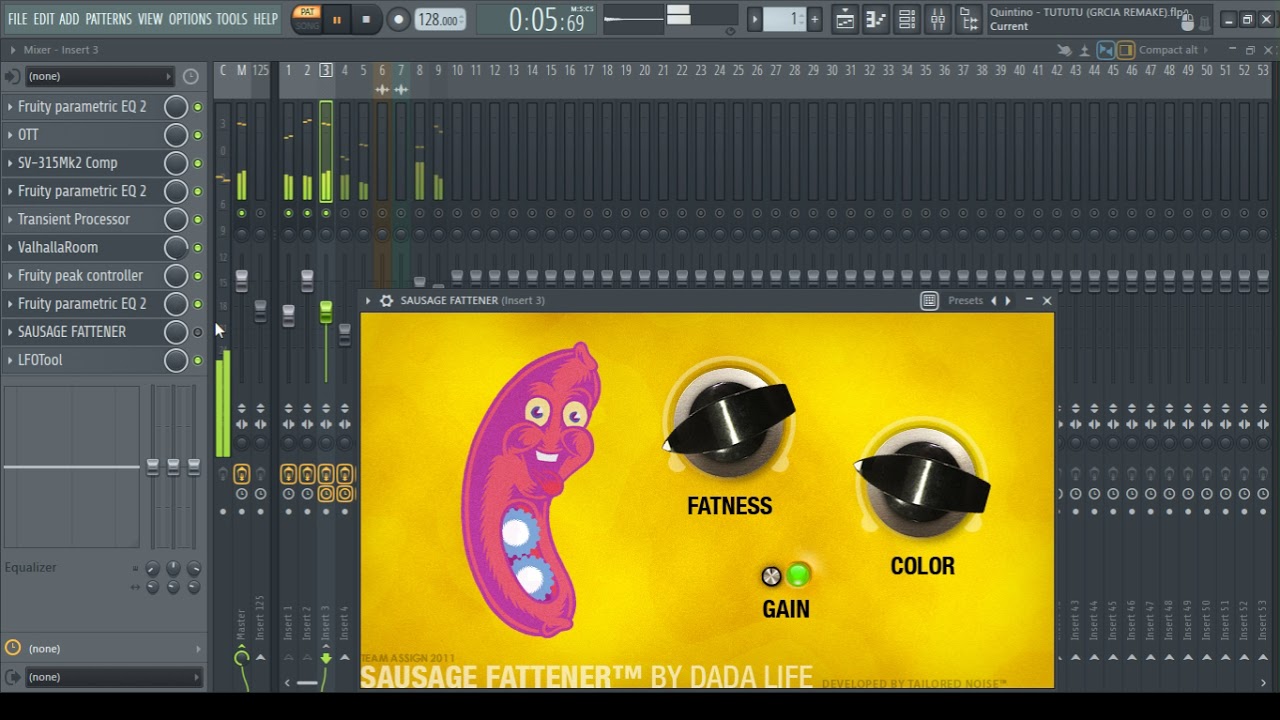Expand the OTT slot menu arrow
Viewport: 1280px width, 720px height.
point(10,134)
